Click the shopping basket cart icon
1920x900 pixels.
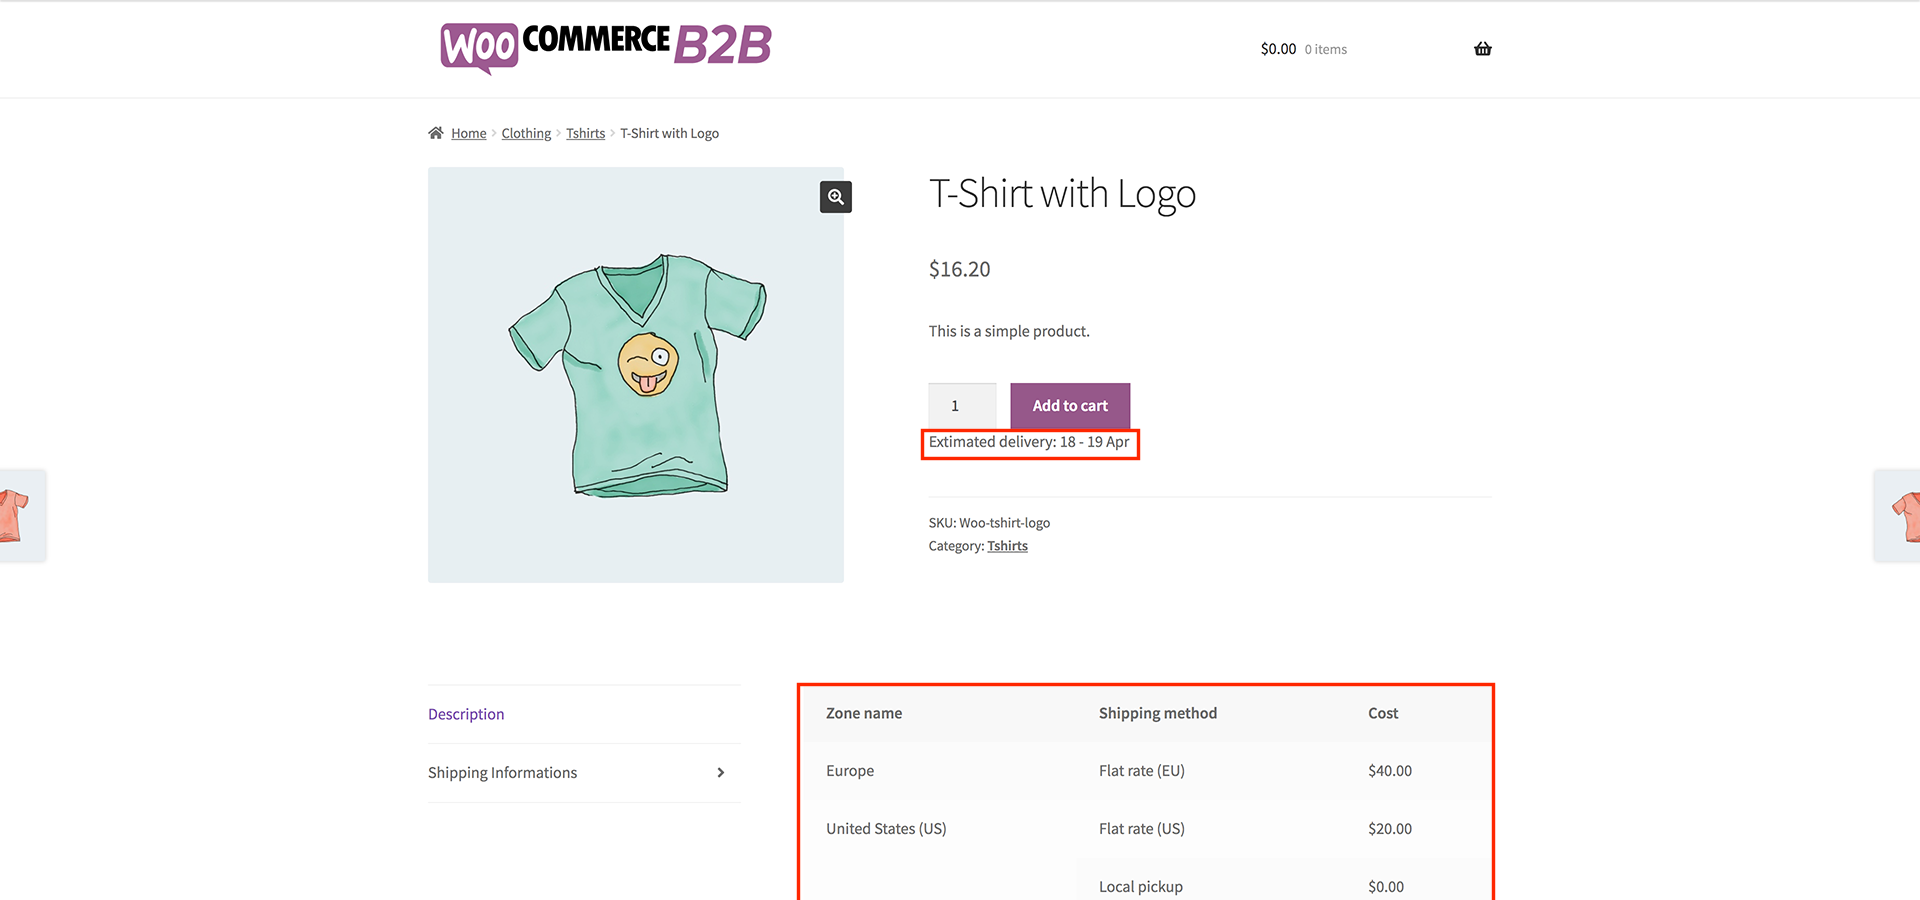[x=1482, y=49]
